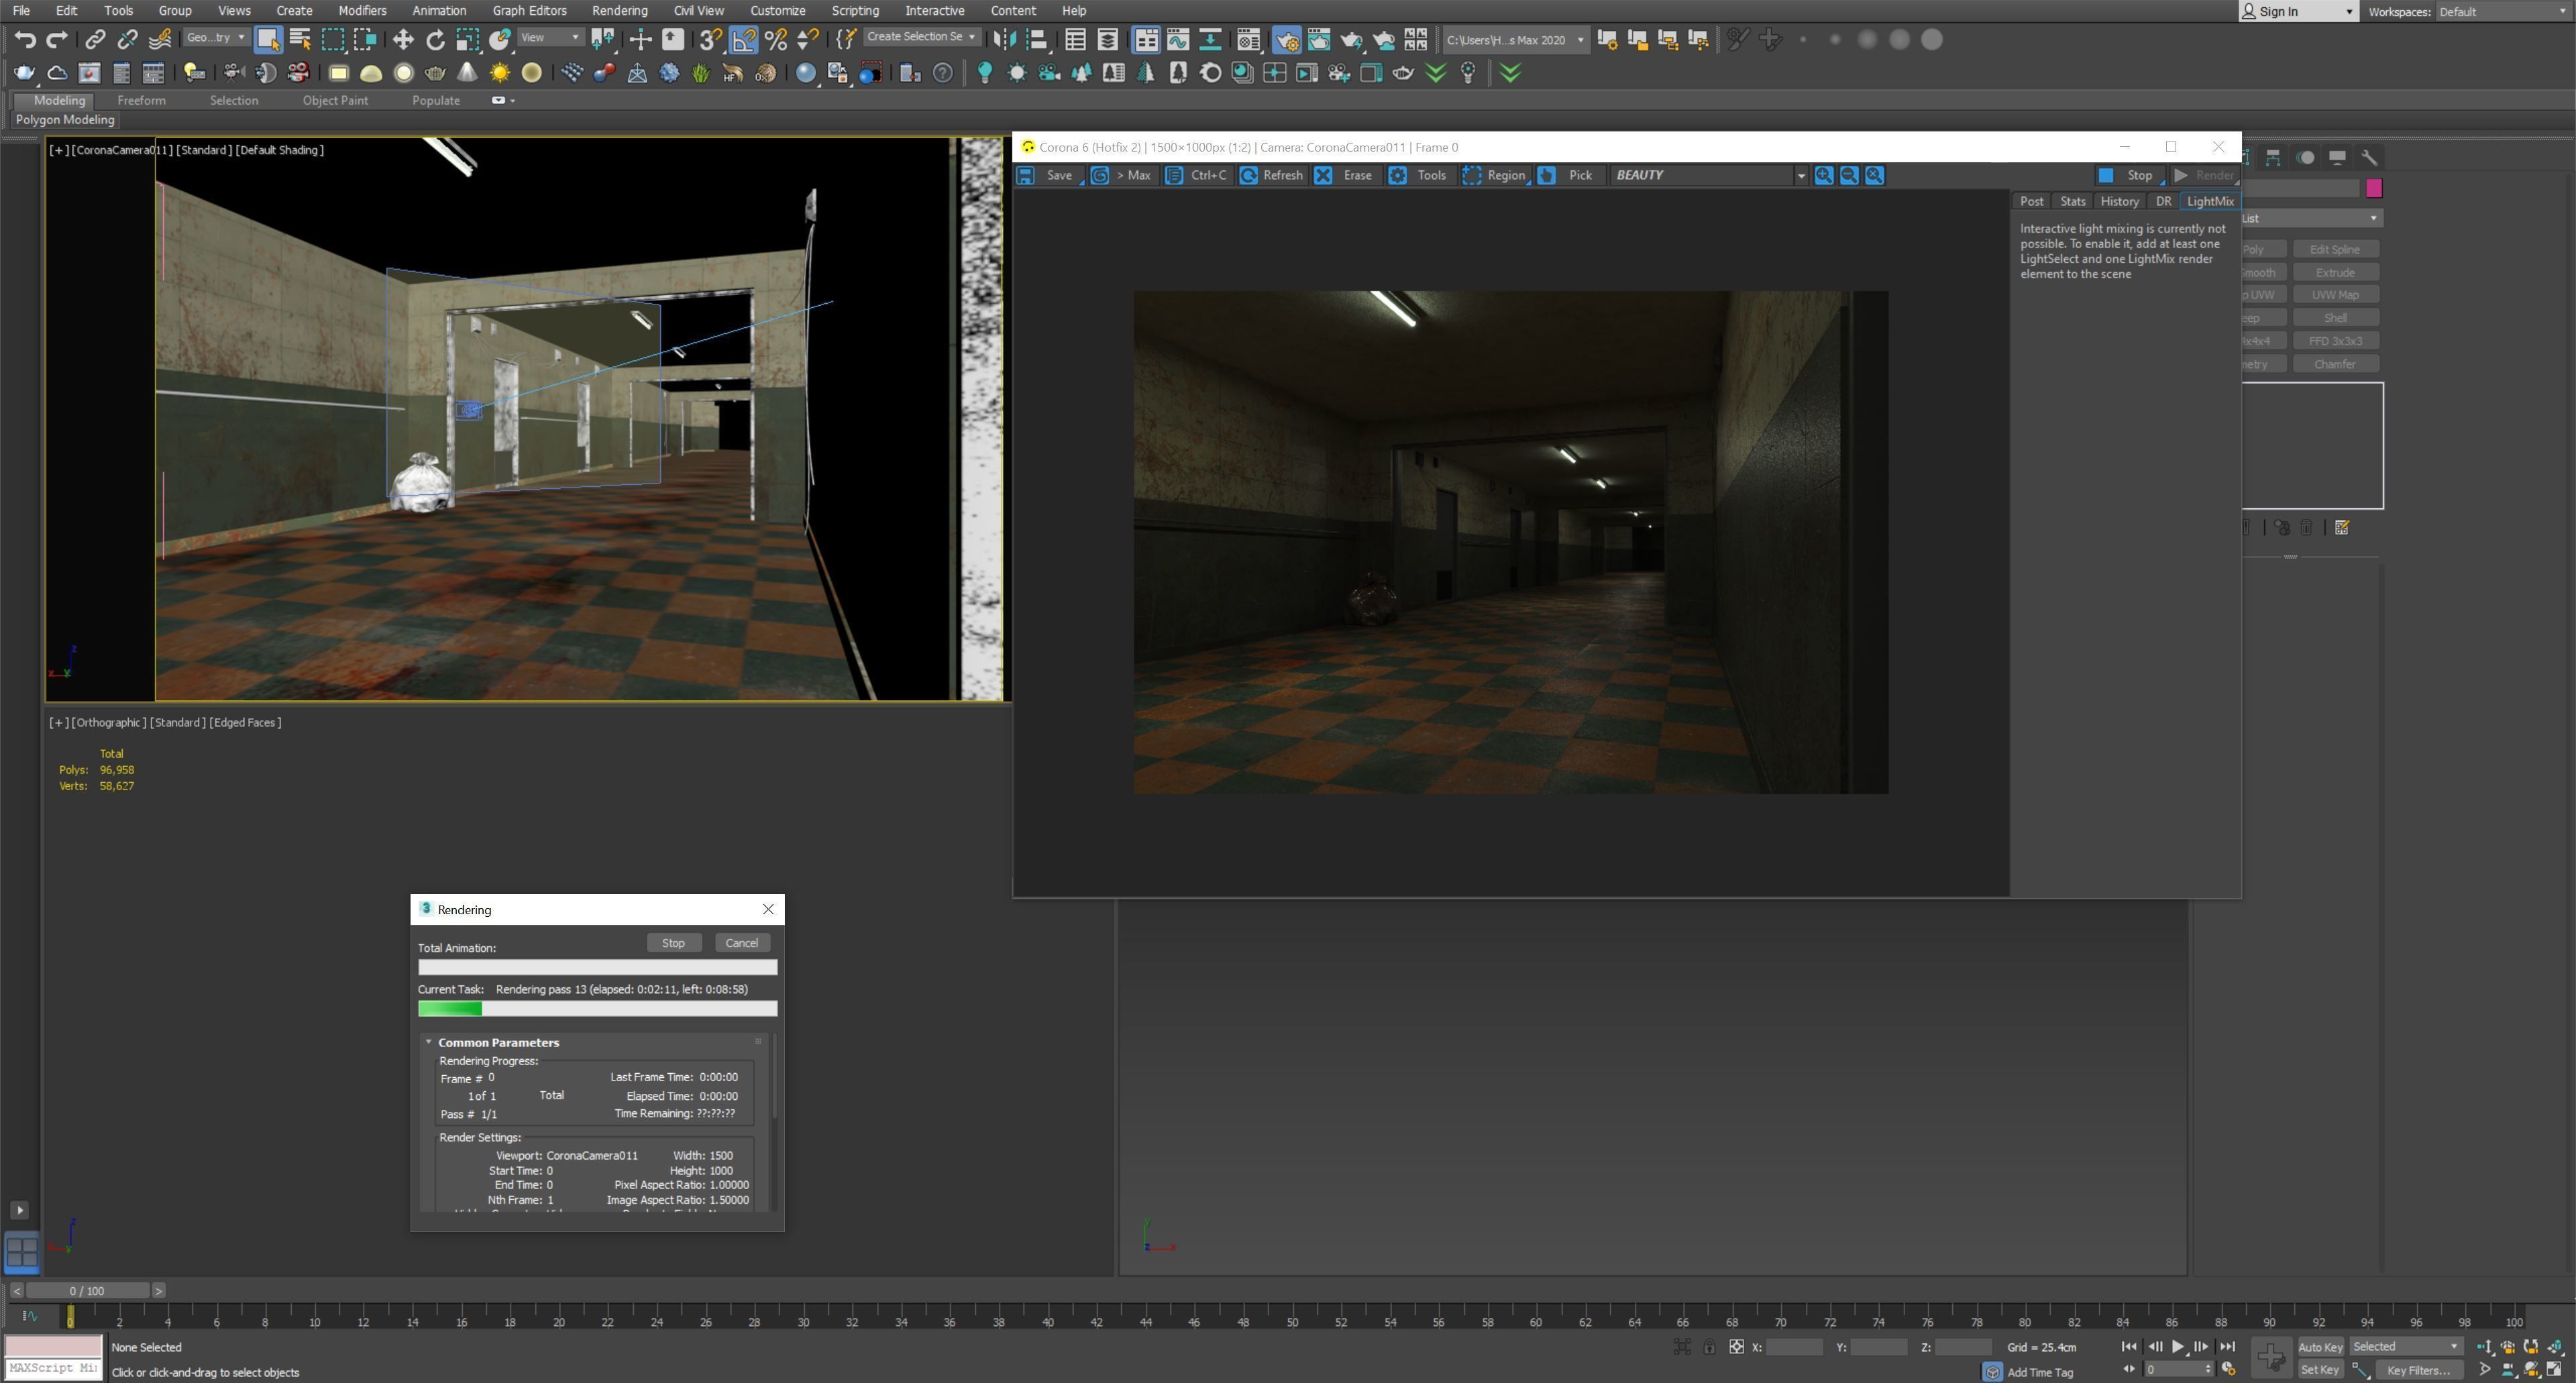The height and width of the screenshot is (1383, 2576).
Task: Click the Corona Sun light icon
Action: click(499, 73)
